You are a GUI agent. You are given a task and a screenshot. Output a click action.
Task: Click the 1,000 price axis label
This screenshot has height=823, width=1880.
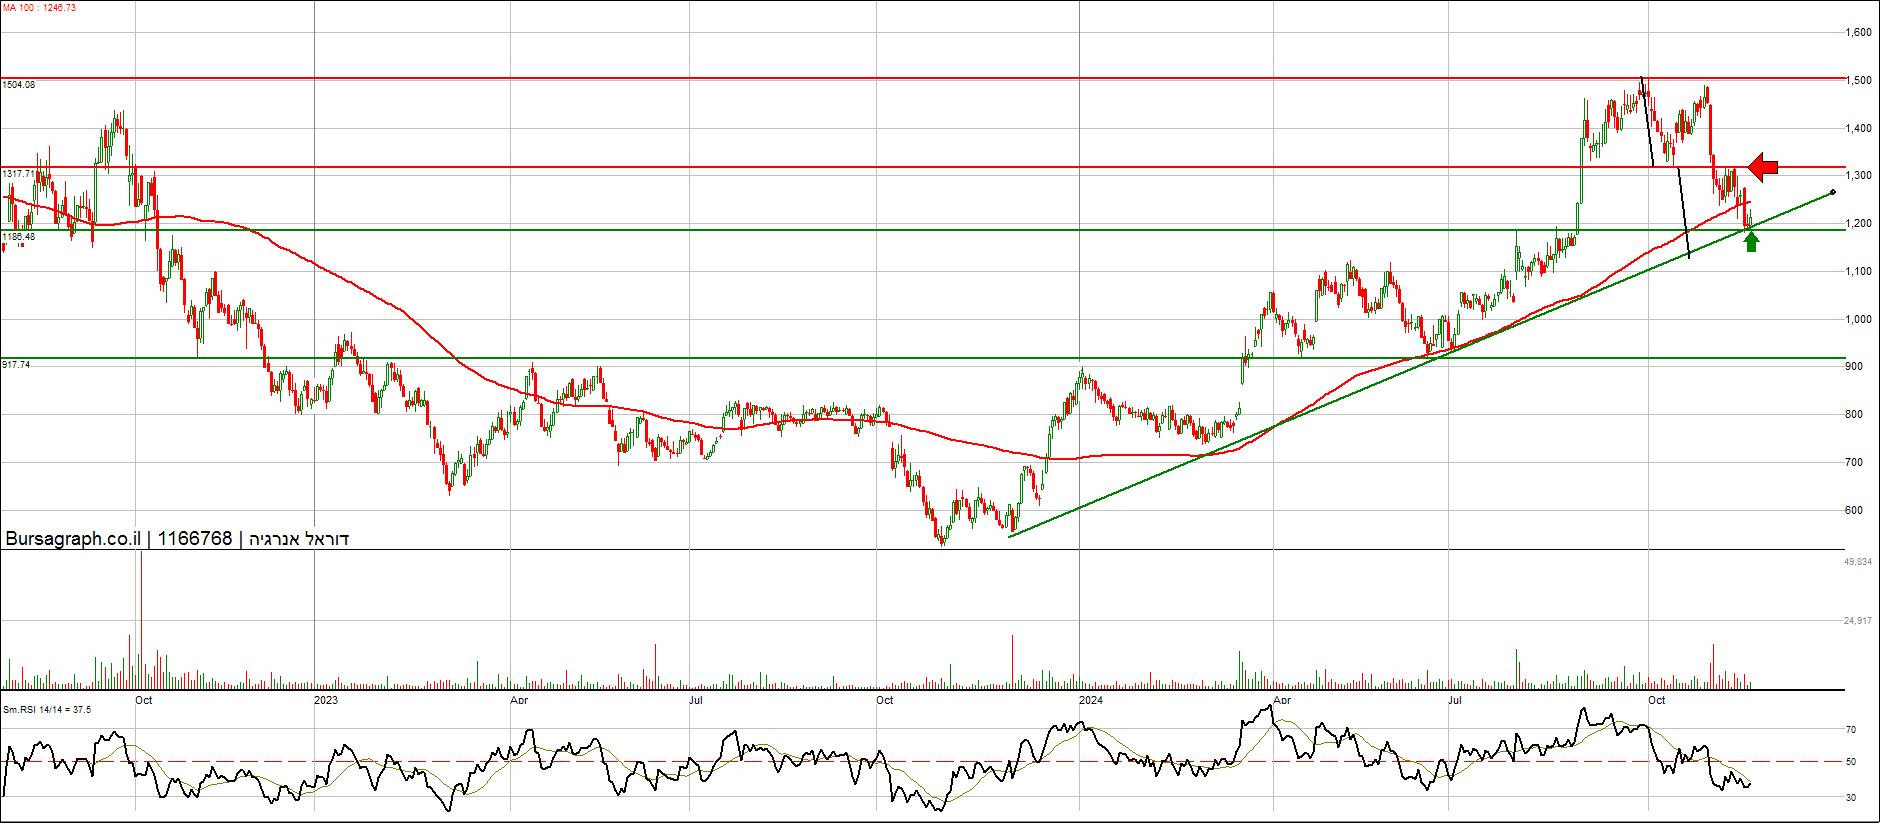click(x=1859, y=319)
